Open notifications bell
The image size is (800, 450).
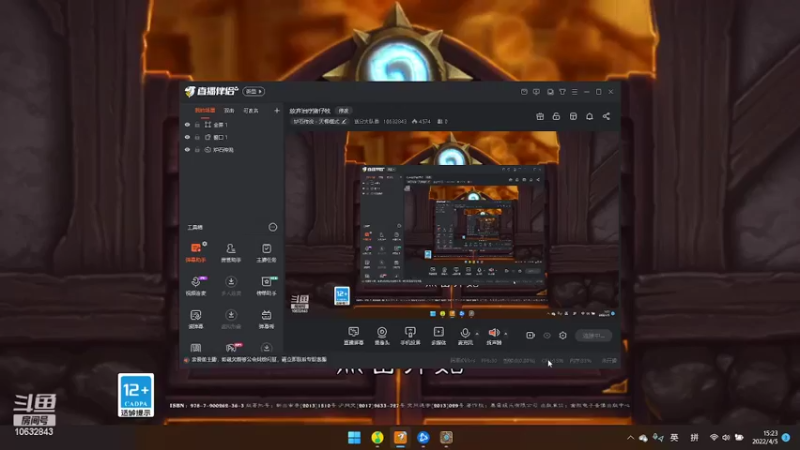coord(589,116)
